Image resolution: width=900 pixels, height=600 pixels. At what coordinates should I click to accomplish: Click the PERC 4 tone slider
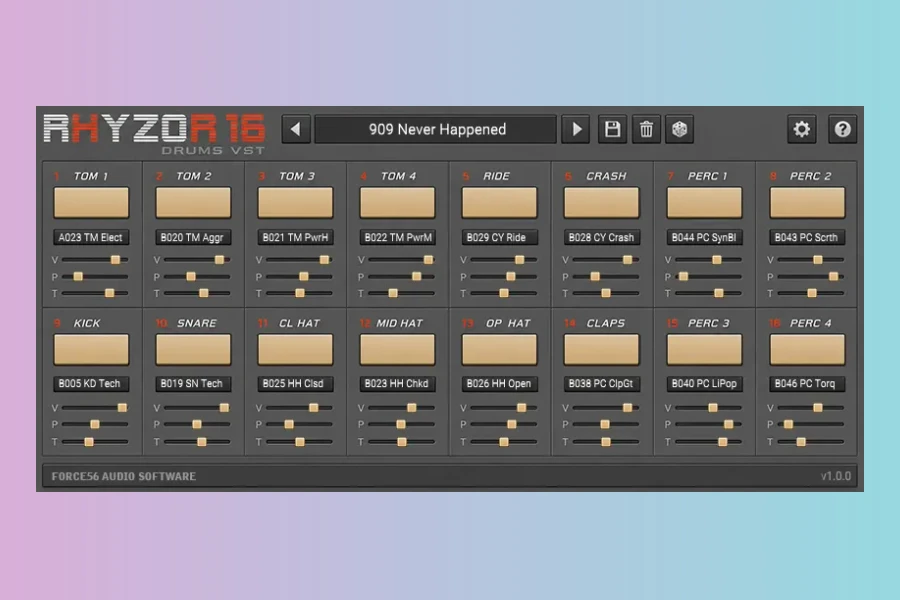point(810,442)
